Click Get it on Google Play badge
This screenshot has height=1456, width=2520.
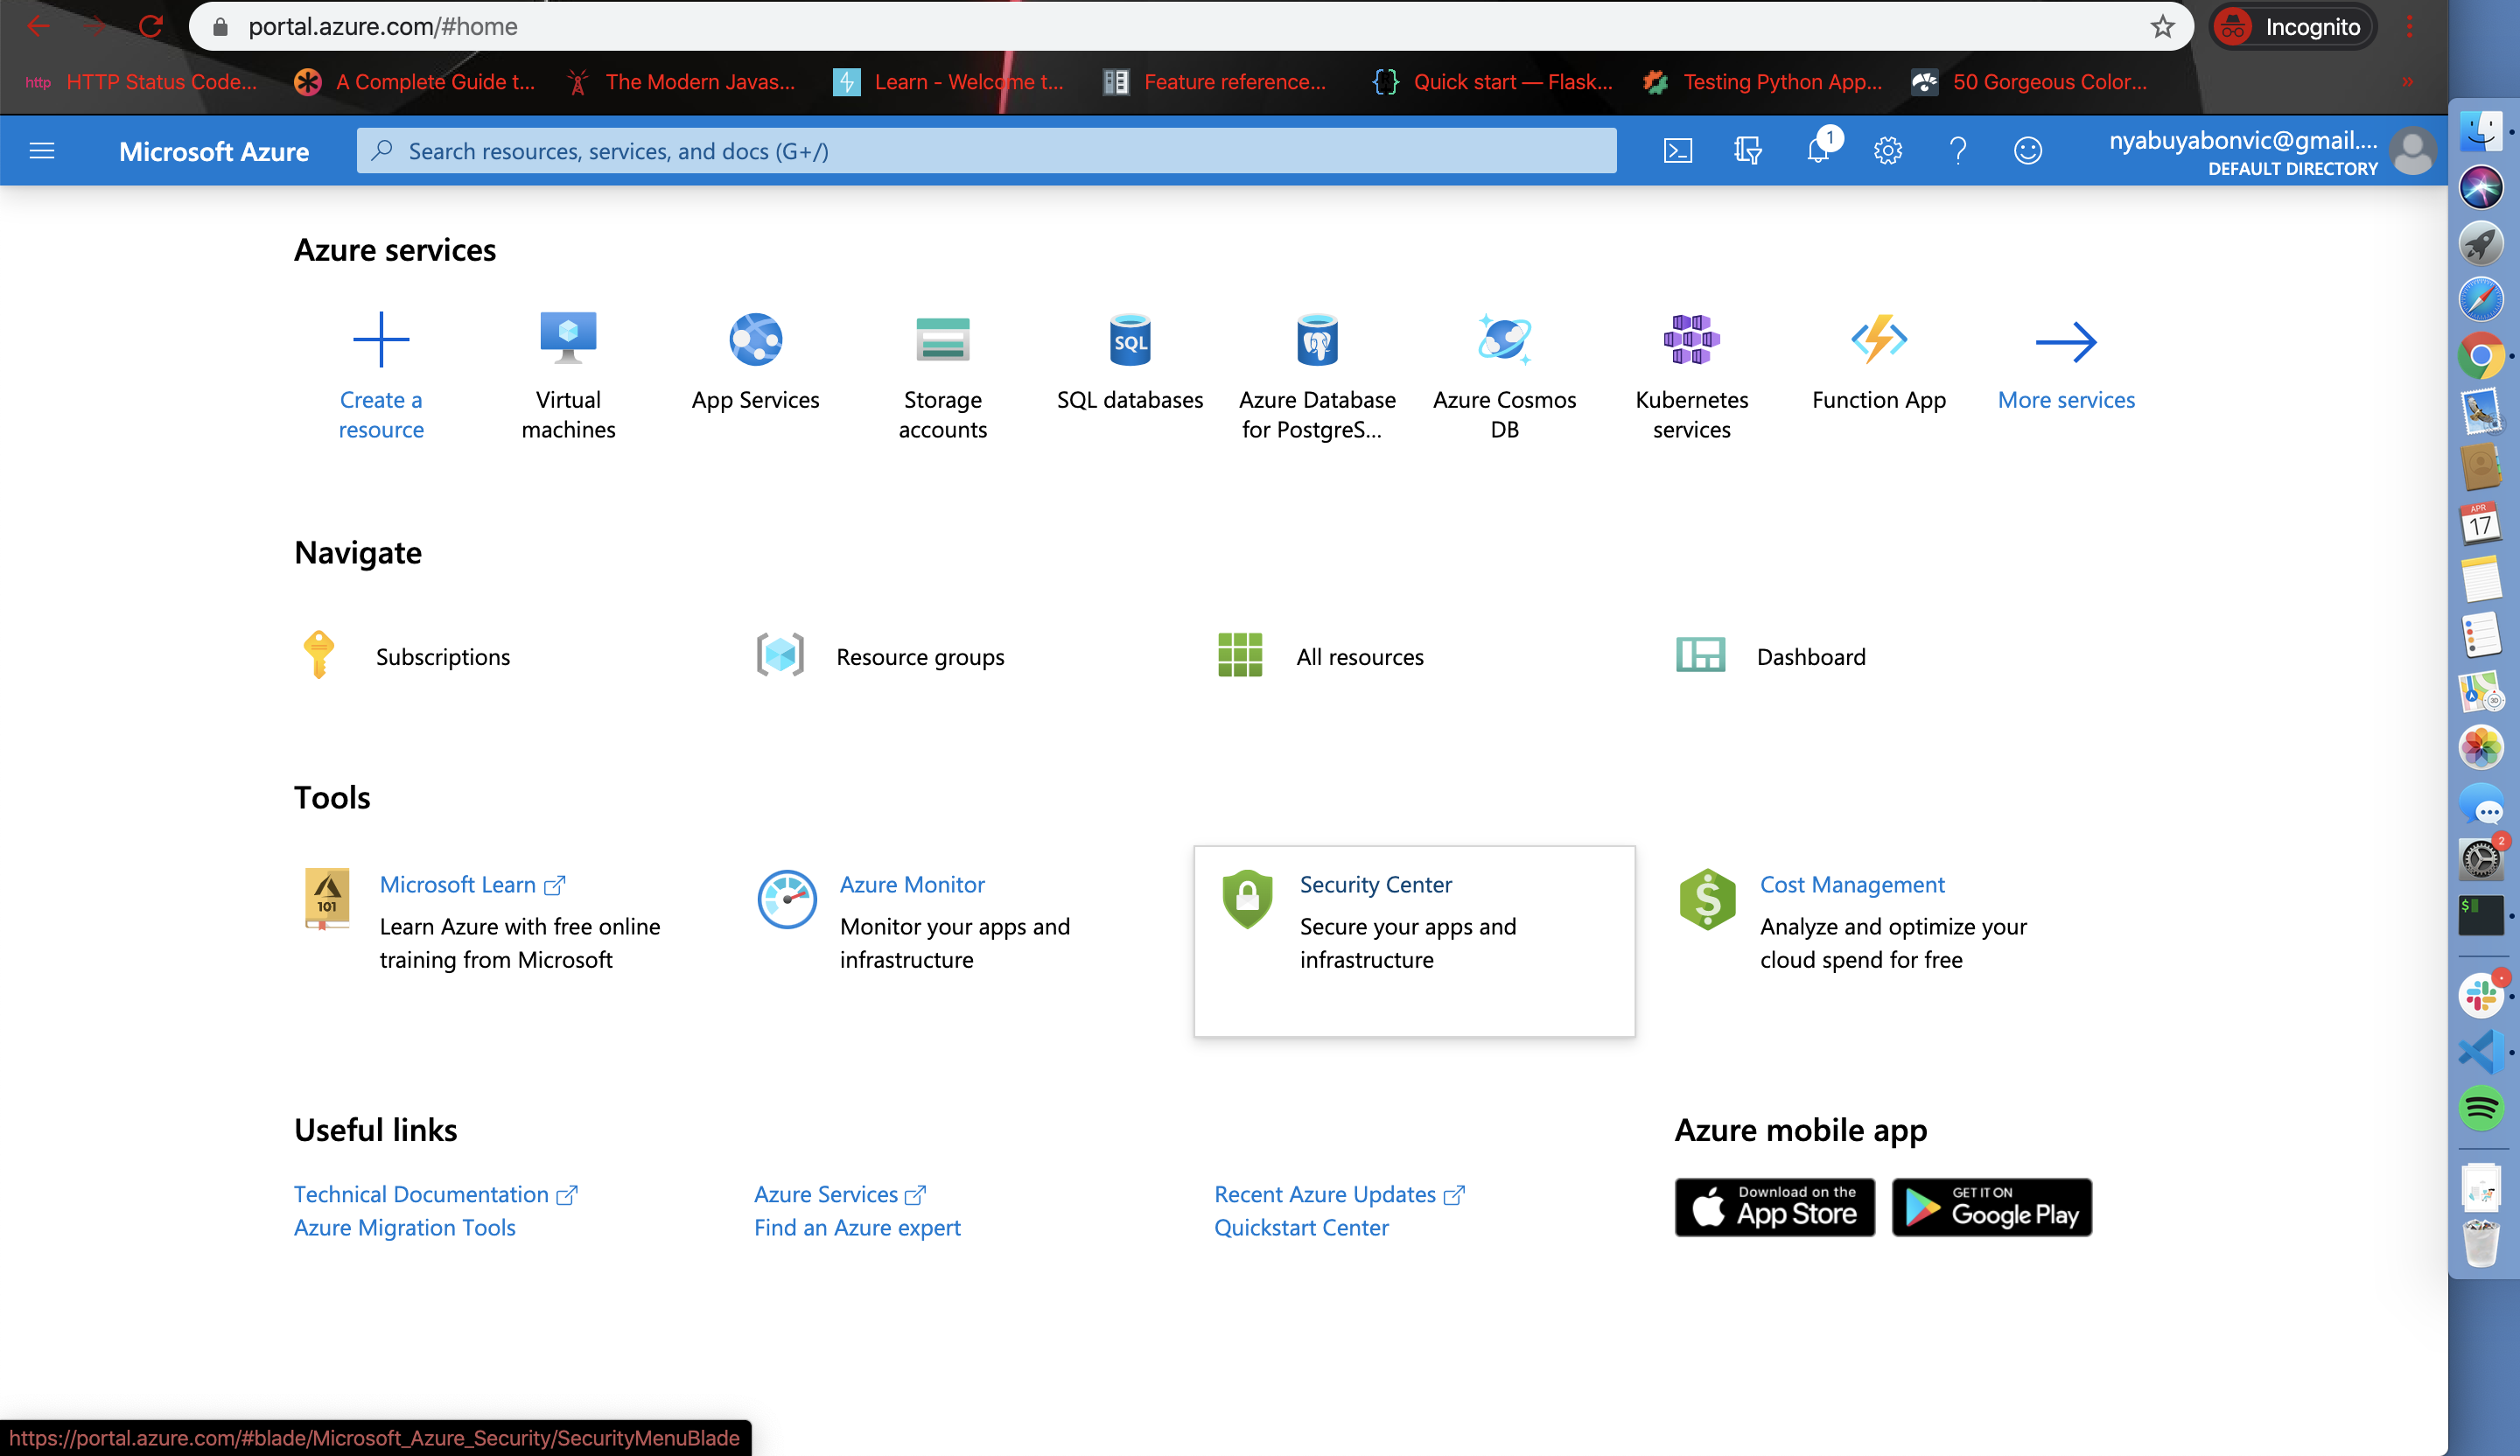[x=1992, y=1207]
